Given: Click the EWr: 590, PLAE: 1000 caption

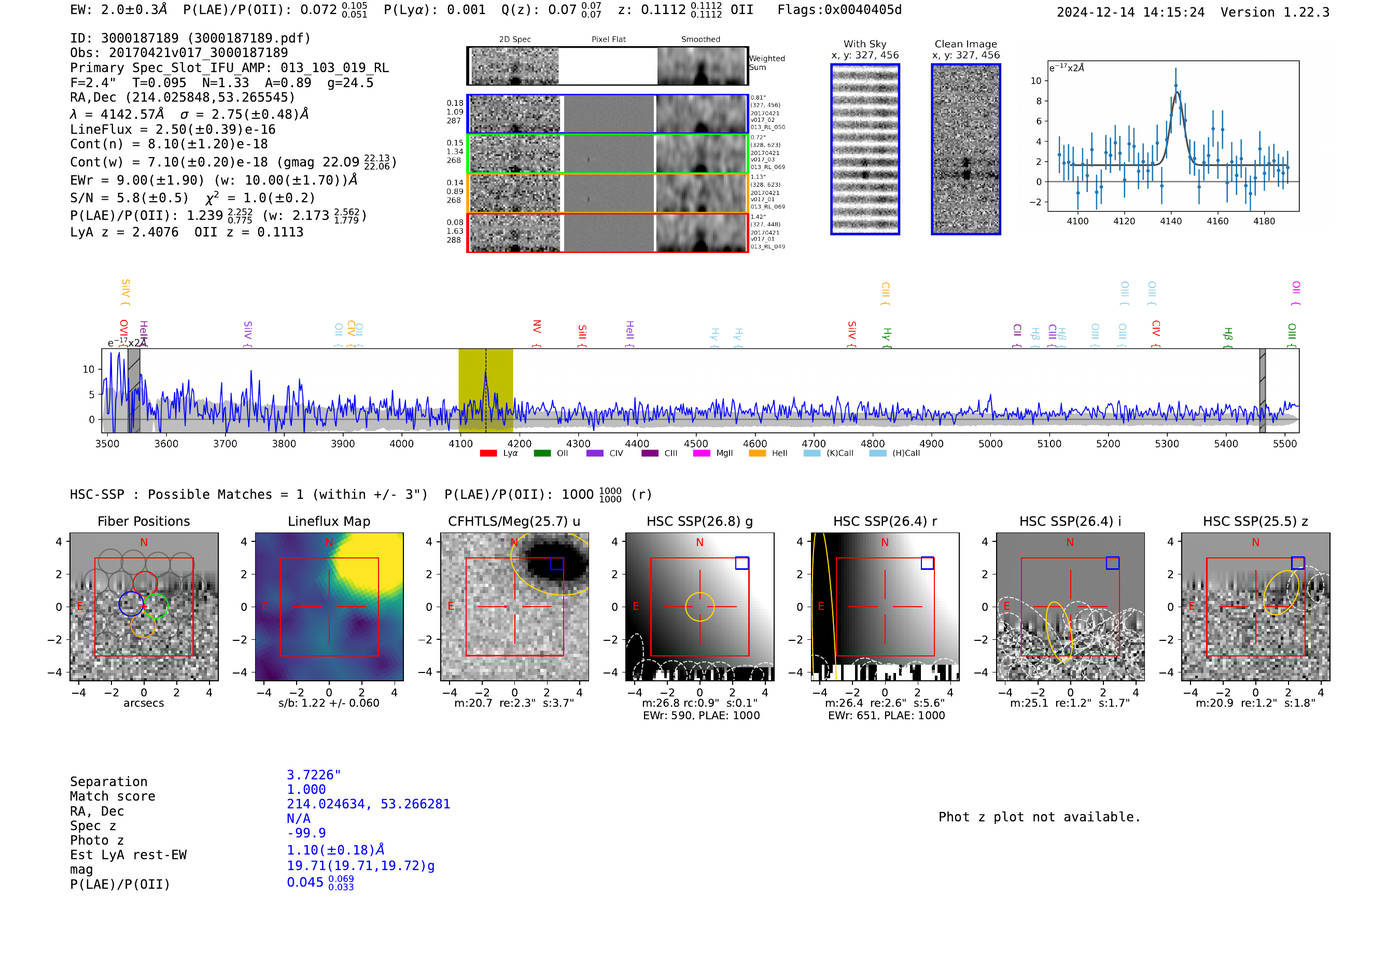Looking at the screenshot, I should tap(701, 715).
